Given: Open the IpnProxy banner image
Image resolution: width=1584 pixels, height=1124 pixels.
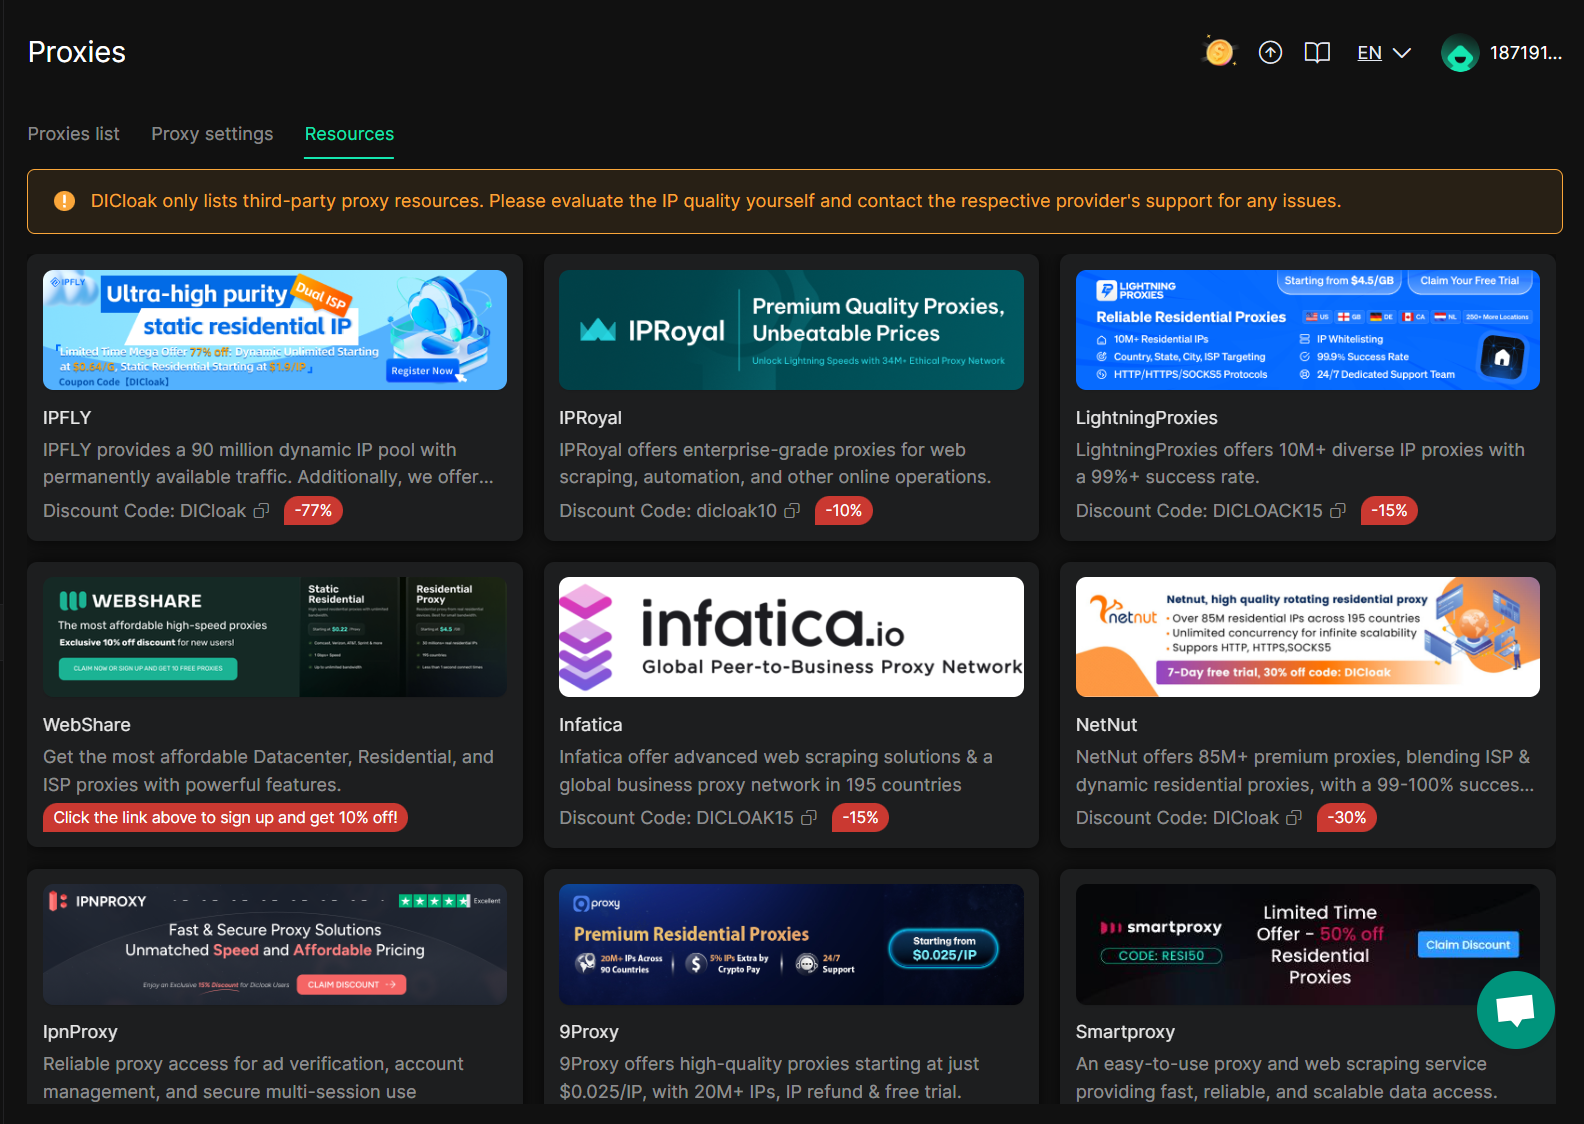Looking at the screenshot, I should (275, 944).
